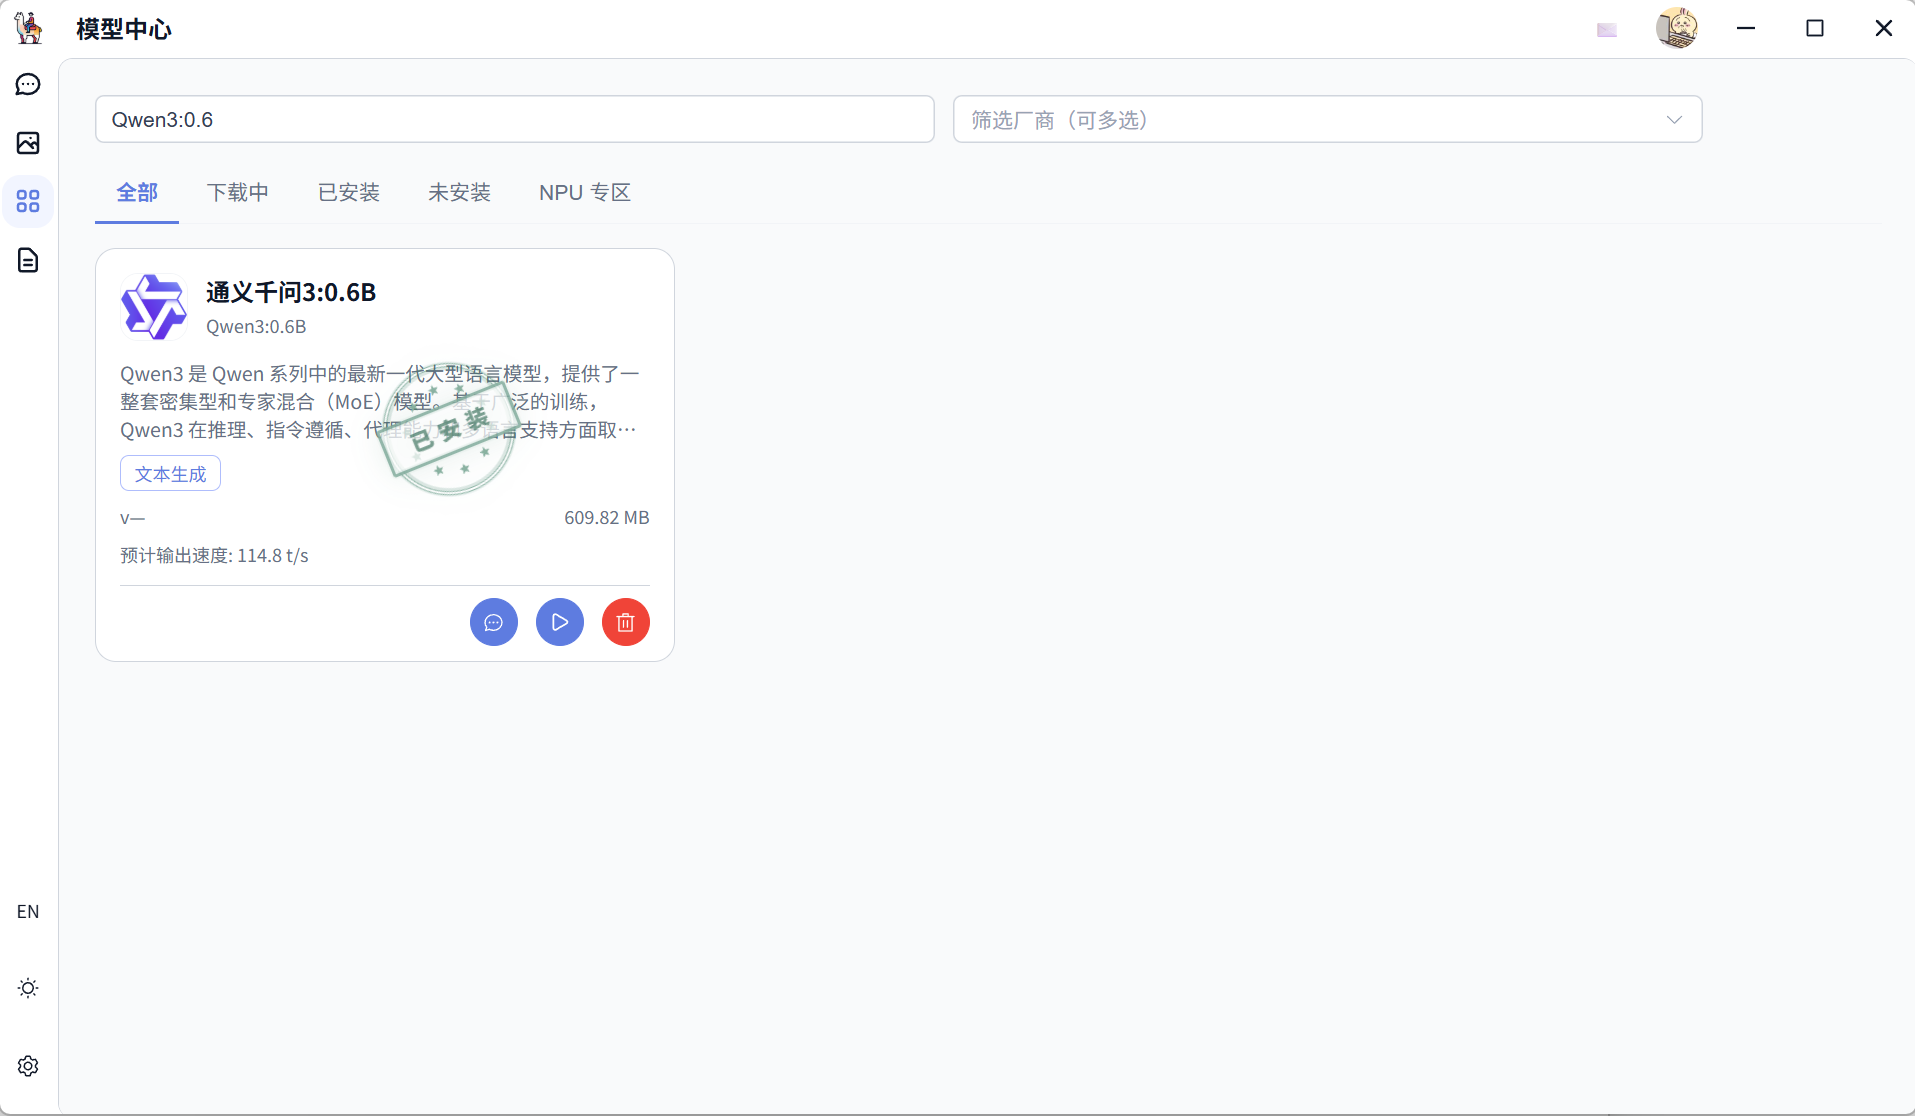Open the user avatar menu
The image size is (1915, 1116).
point(1677,28)
